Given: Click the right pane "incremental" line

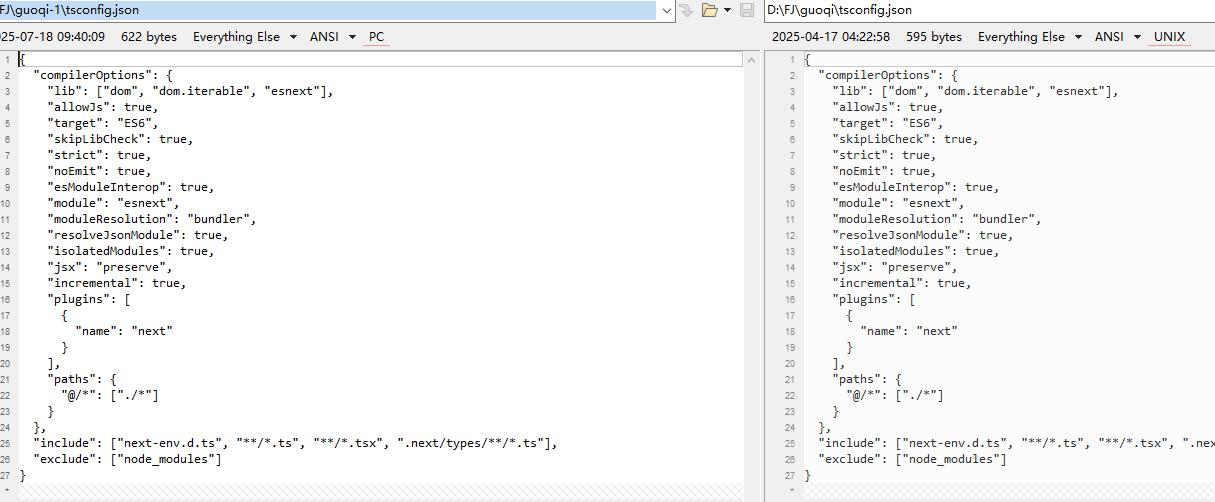Looking at the screenshot, I should pyautogui.click(x=902, y=283).
